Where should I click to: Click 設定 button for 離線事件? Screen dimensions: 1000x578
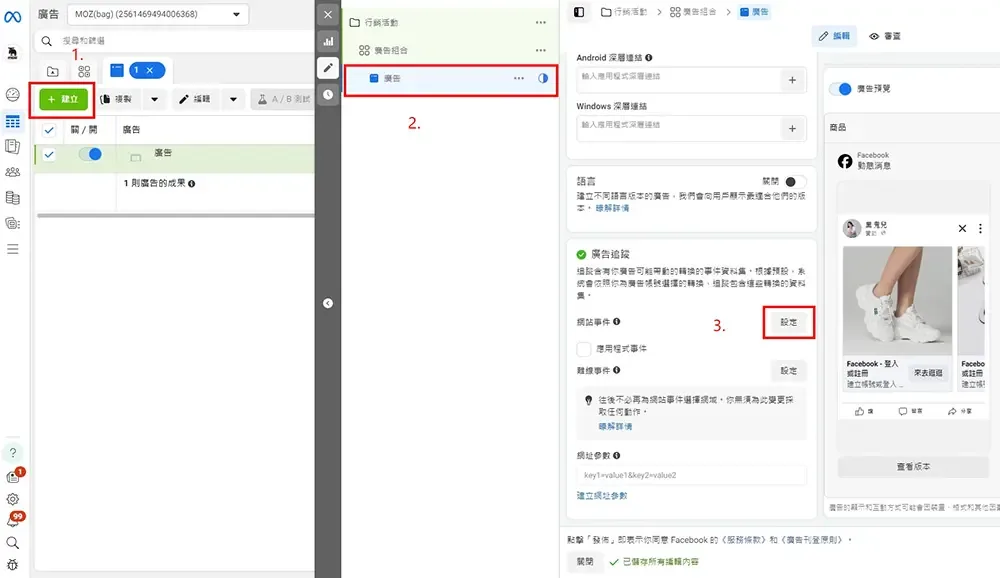(789, 371)
